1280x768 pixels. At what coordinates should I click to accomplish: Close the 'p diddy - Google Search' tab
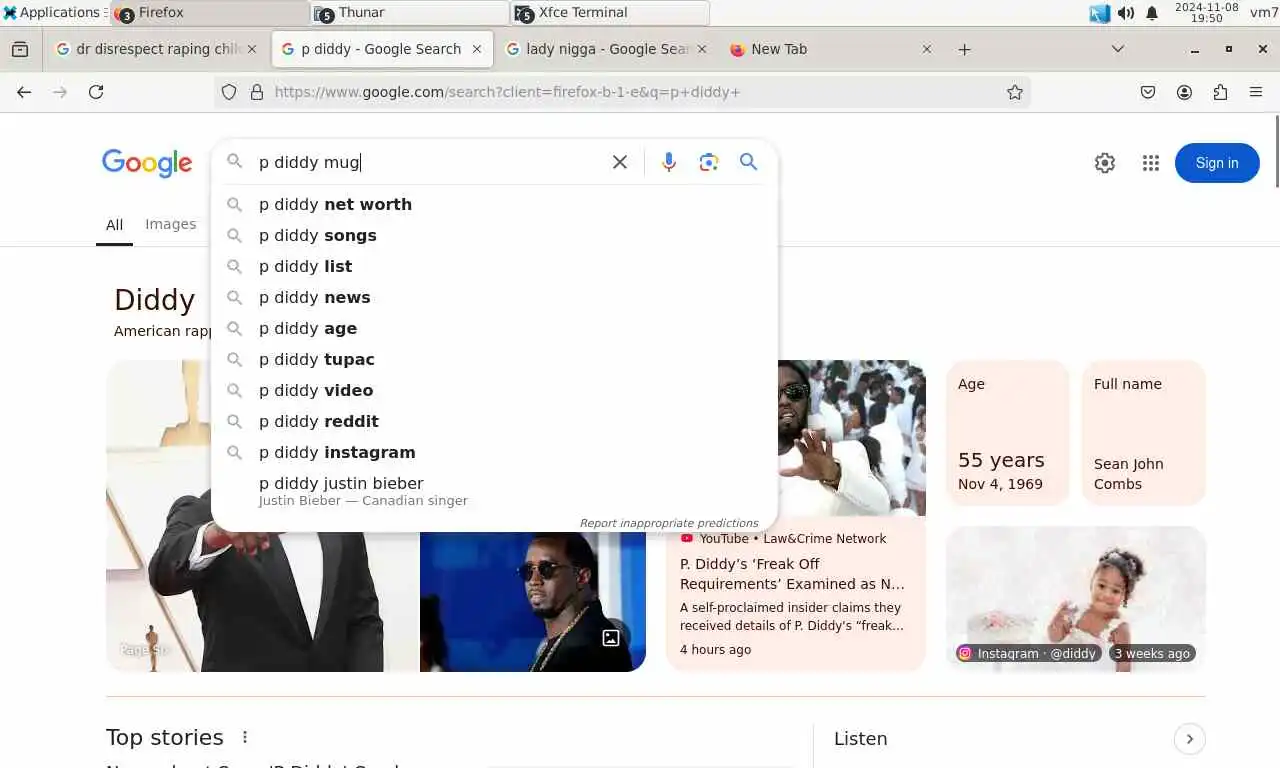pyautogui.click(x=477, y=49)
